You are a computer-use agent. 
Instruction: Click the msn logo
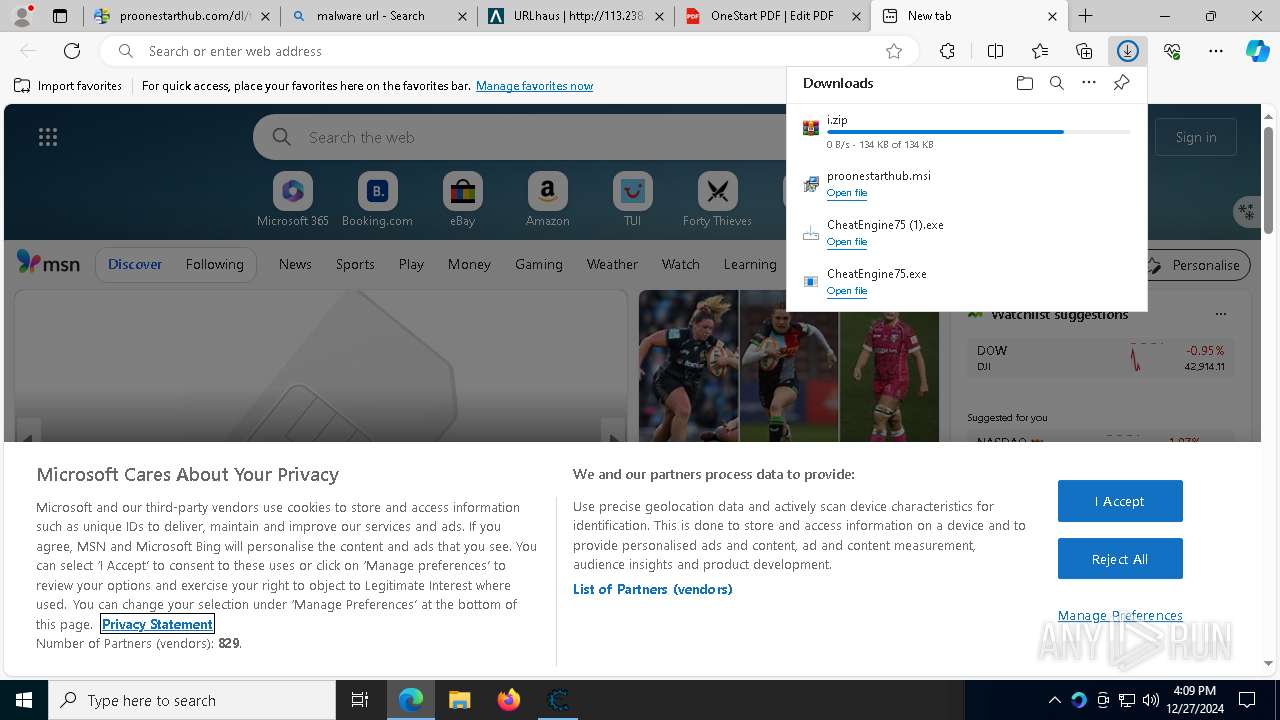click(48, 263)
